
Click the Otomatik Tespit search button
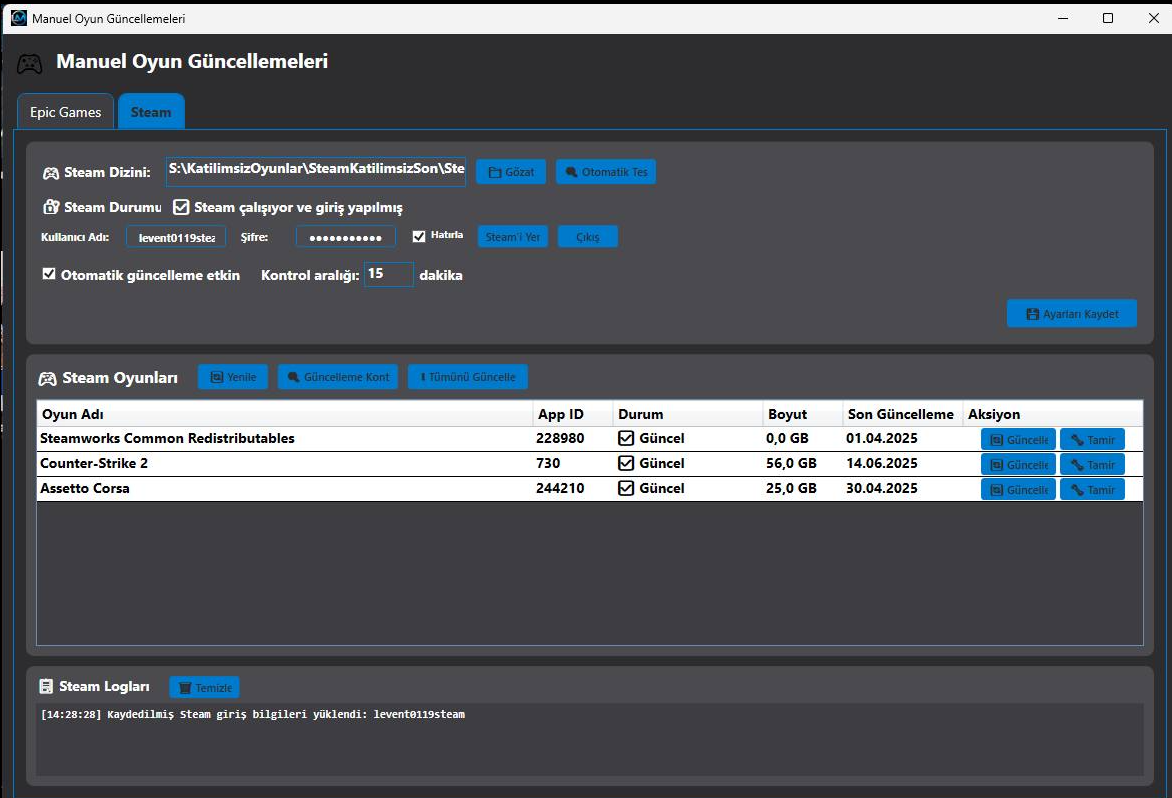pos(606,172)
